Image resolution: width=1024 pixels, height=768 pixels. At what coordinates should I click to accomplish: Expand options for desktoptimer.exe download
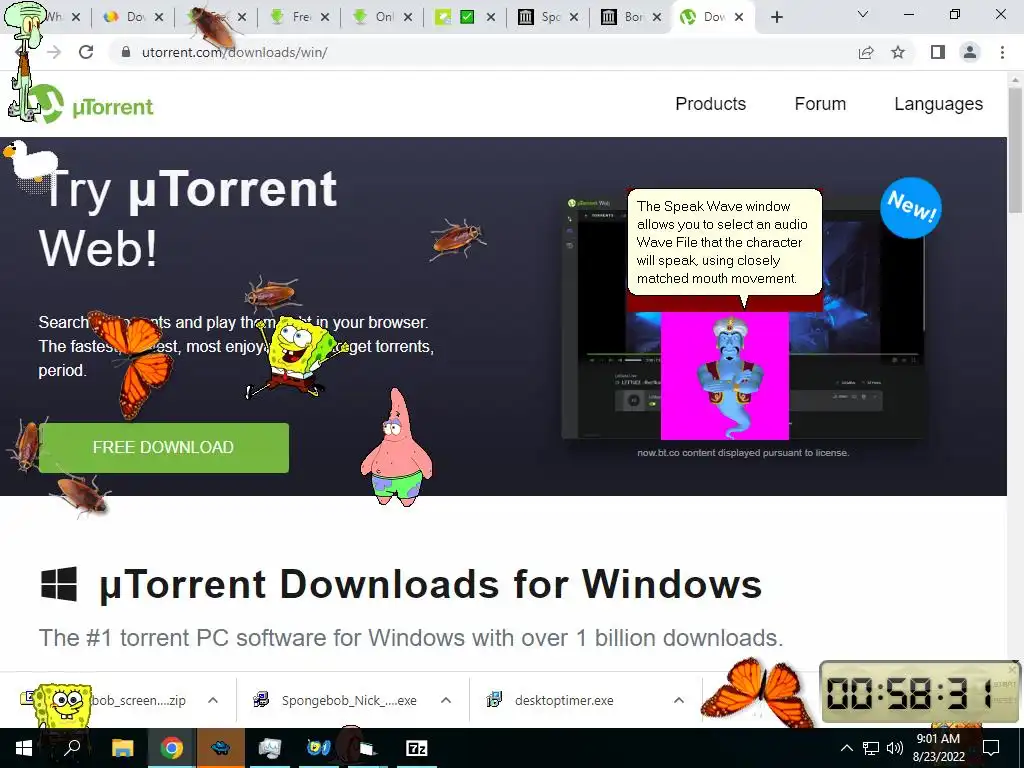pos(679,700)
